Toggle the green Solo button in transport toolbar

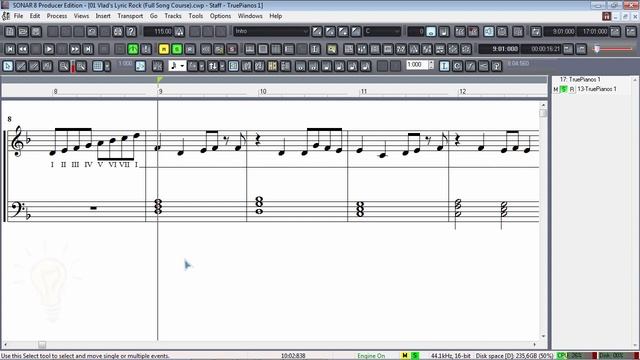177,49
